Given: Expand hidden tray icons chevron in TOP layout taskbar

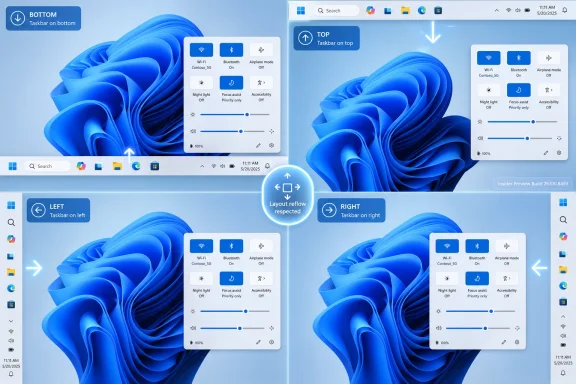Looking at the screenshot, I should pos(497,10).
